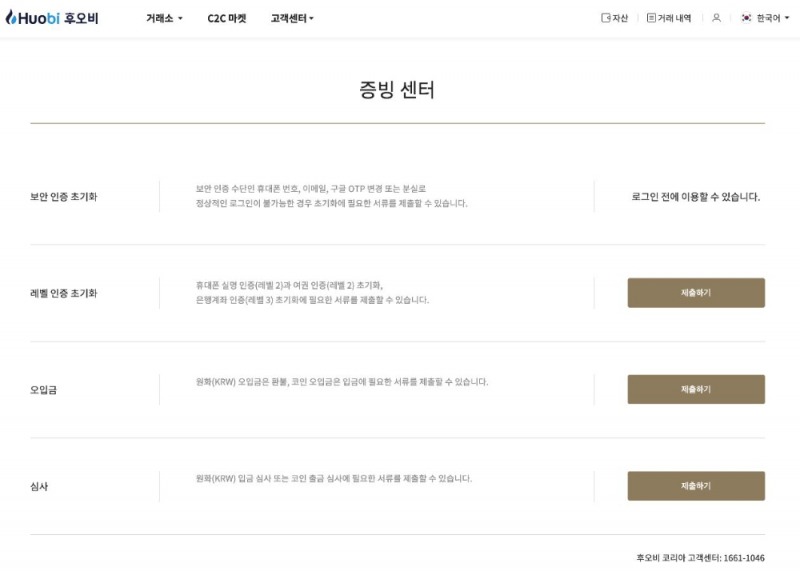Click the 로그인 전에 이용할 수 있습니다 text
The image size is (800, 571).
[695, 197]
